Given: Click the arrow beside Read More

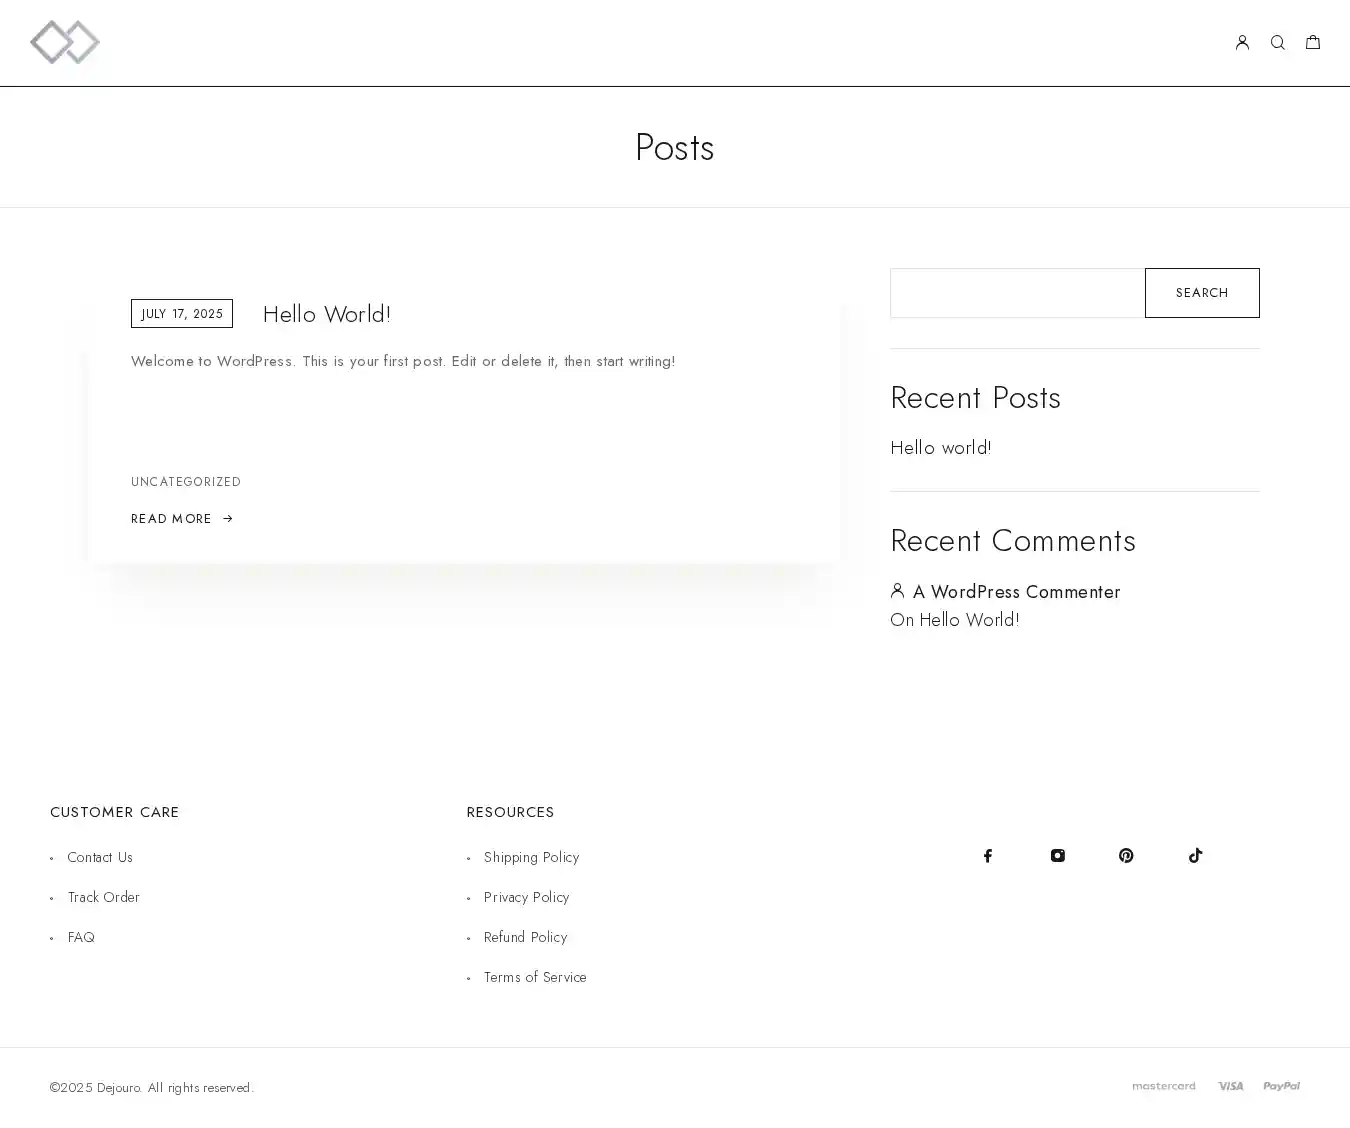Looking at the screenshot, I should click(228, 519).
